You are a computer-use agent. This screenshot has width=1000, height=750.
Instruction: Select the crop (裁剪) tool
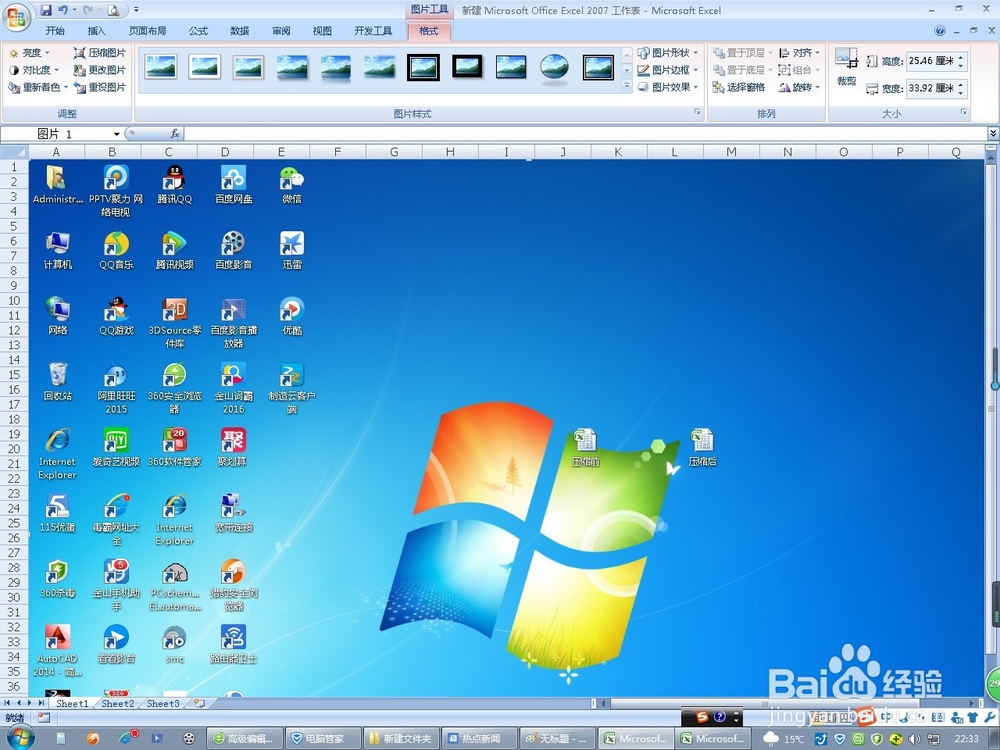point(846,67)
